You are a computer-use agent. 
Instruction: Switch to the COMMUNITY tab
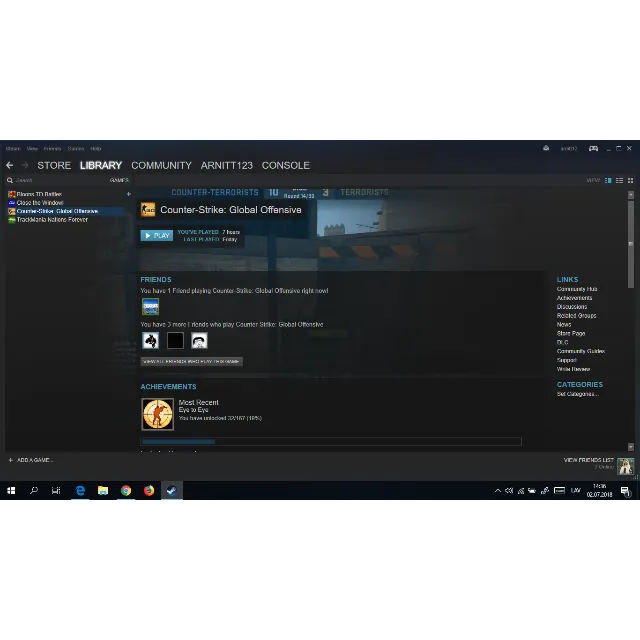tap(161, 165)
